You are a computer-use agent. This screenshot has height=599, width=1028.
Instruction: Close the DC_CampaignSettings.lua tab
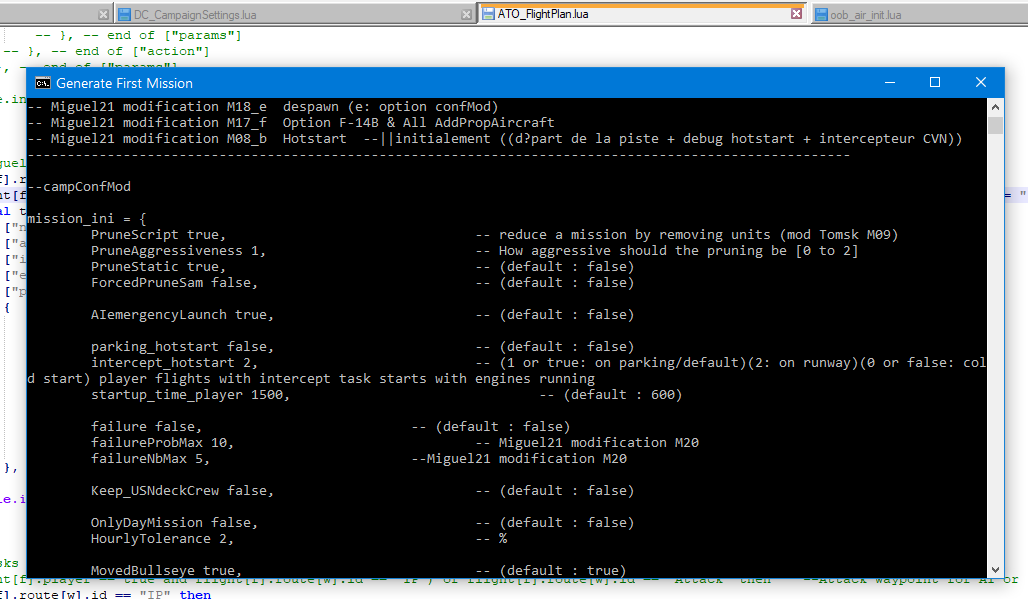click(466, 14)
